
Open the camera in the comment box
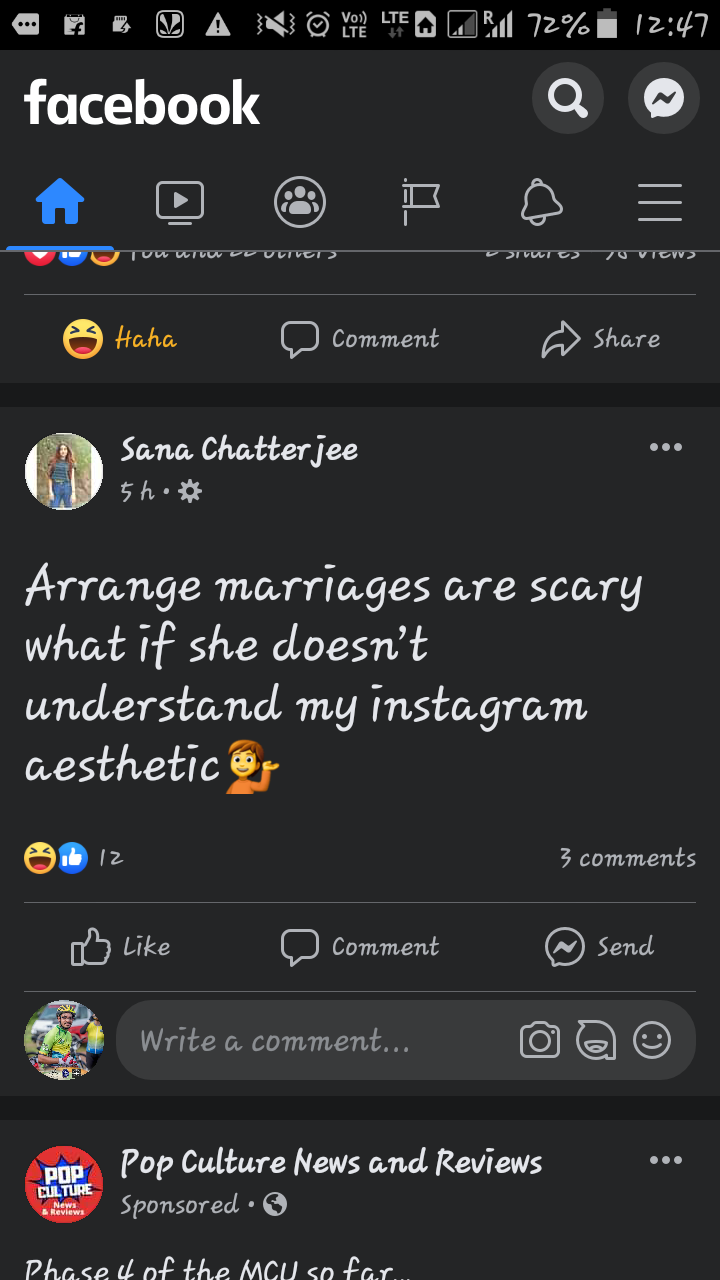[x=540, y=1041]
